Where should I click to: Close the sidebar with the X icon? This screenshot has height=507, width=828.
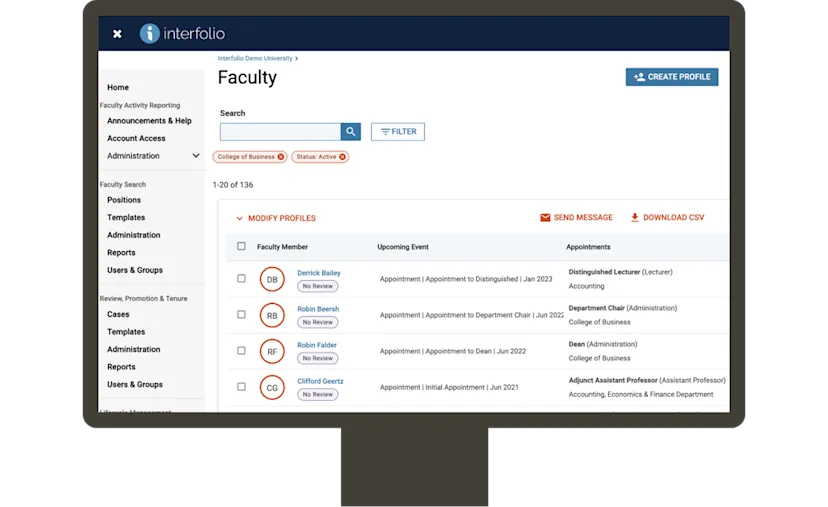117,34
